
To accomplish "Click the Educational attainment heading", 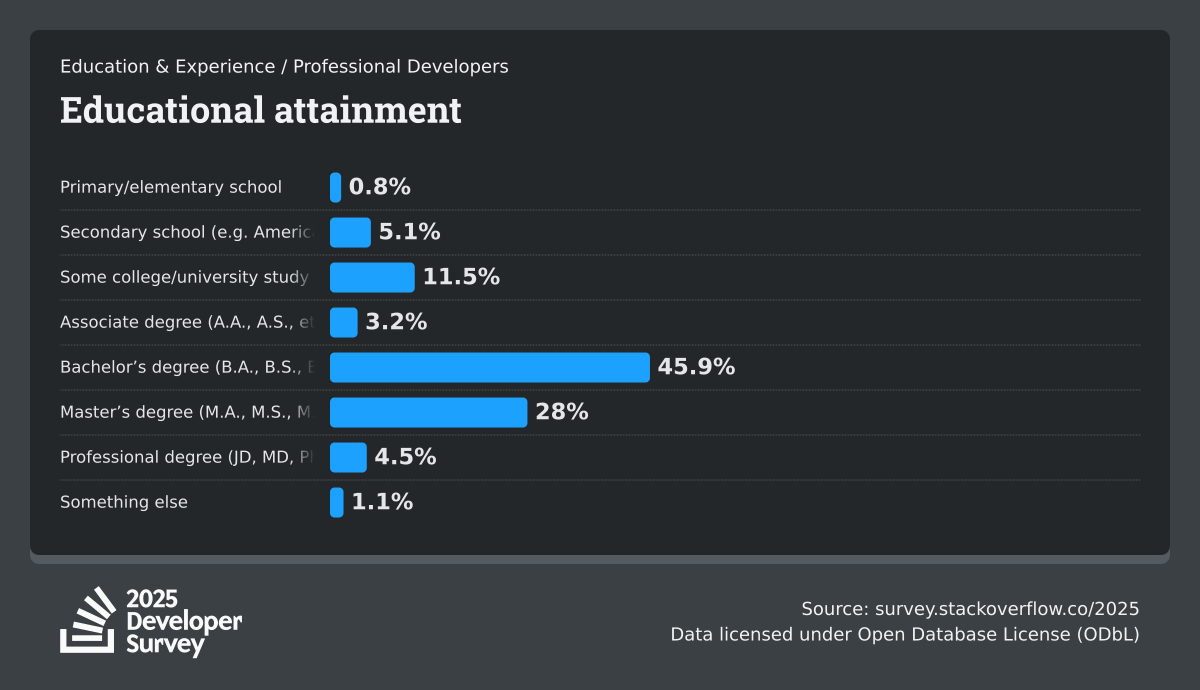I will point(261,110).
